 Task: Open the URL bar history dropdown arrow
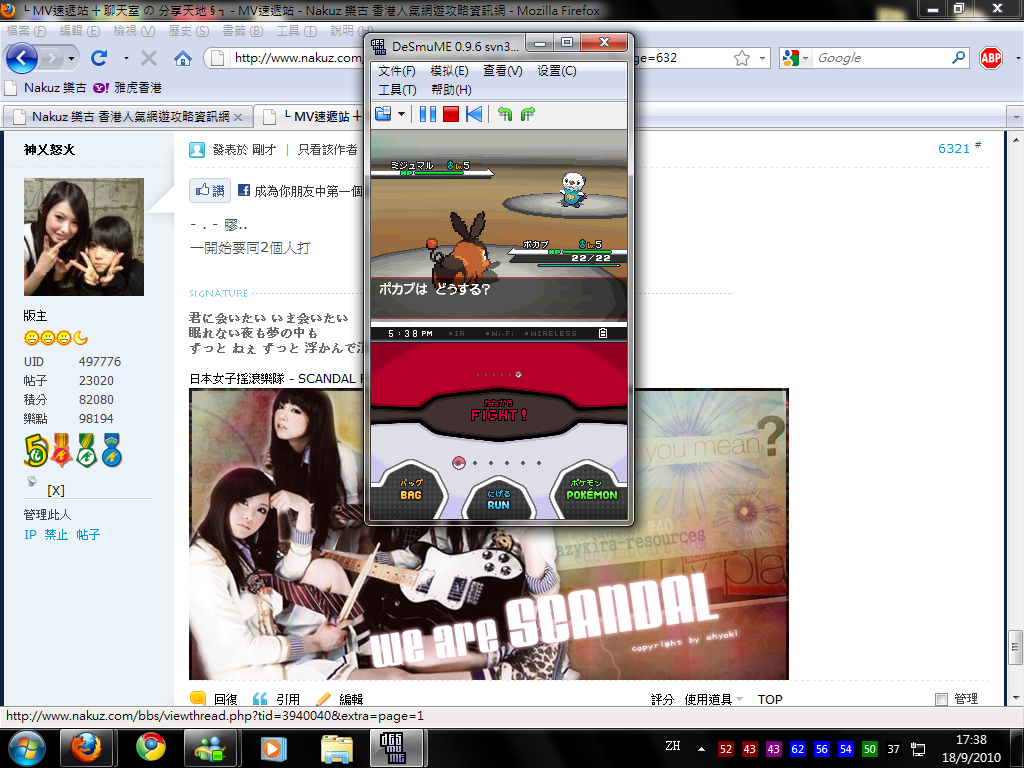click(762, 58)
